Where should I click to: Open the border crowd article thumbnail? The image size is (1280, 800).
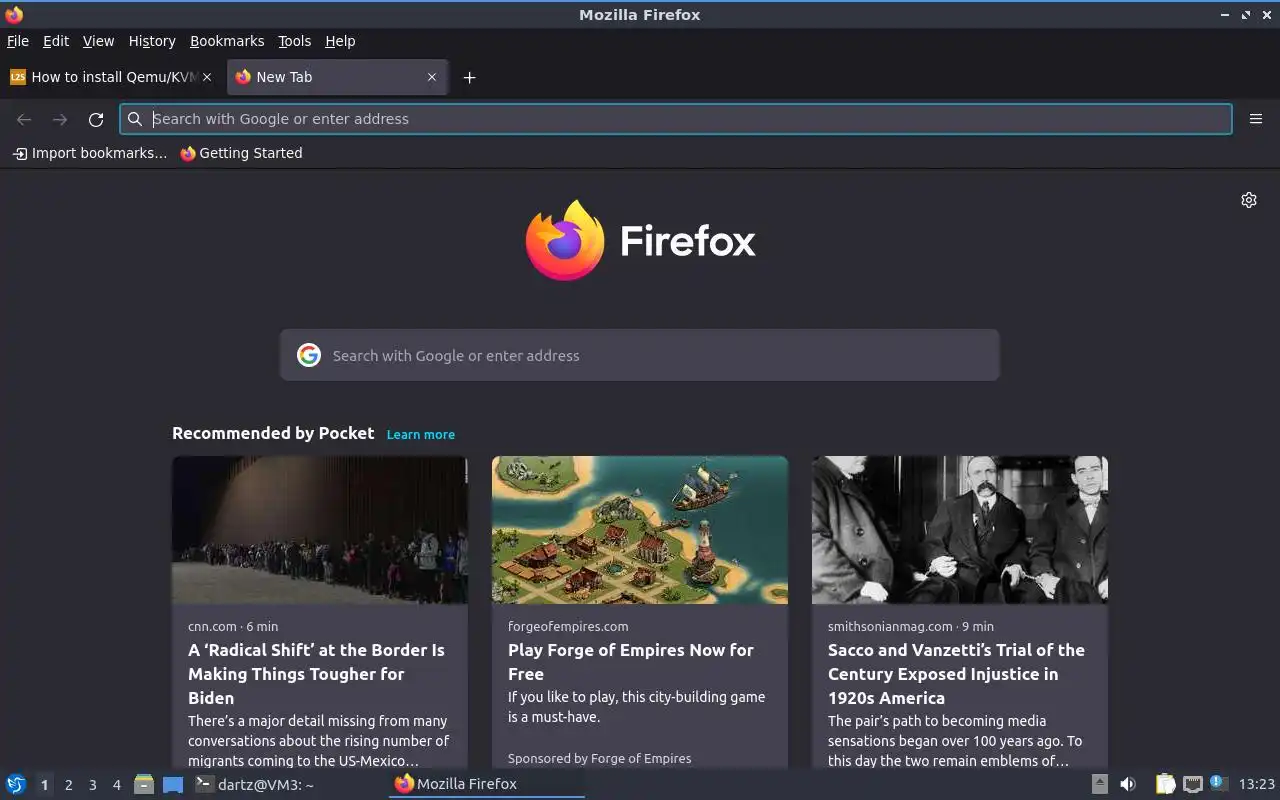click(x=320, y=530)
